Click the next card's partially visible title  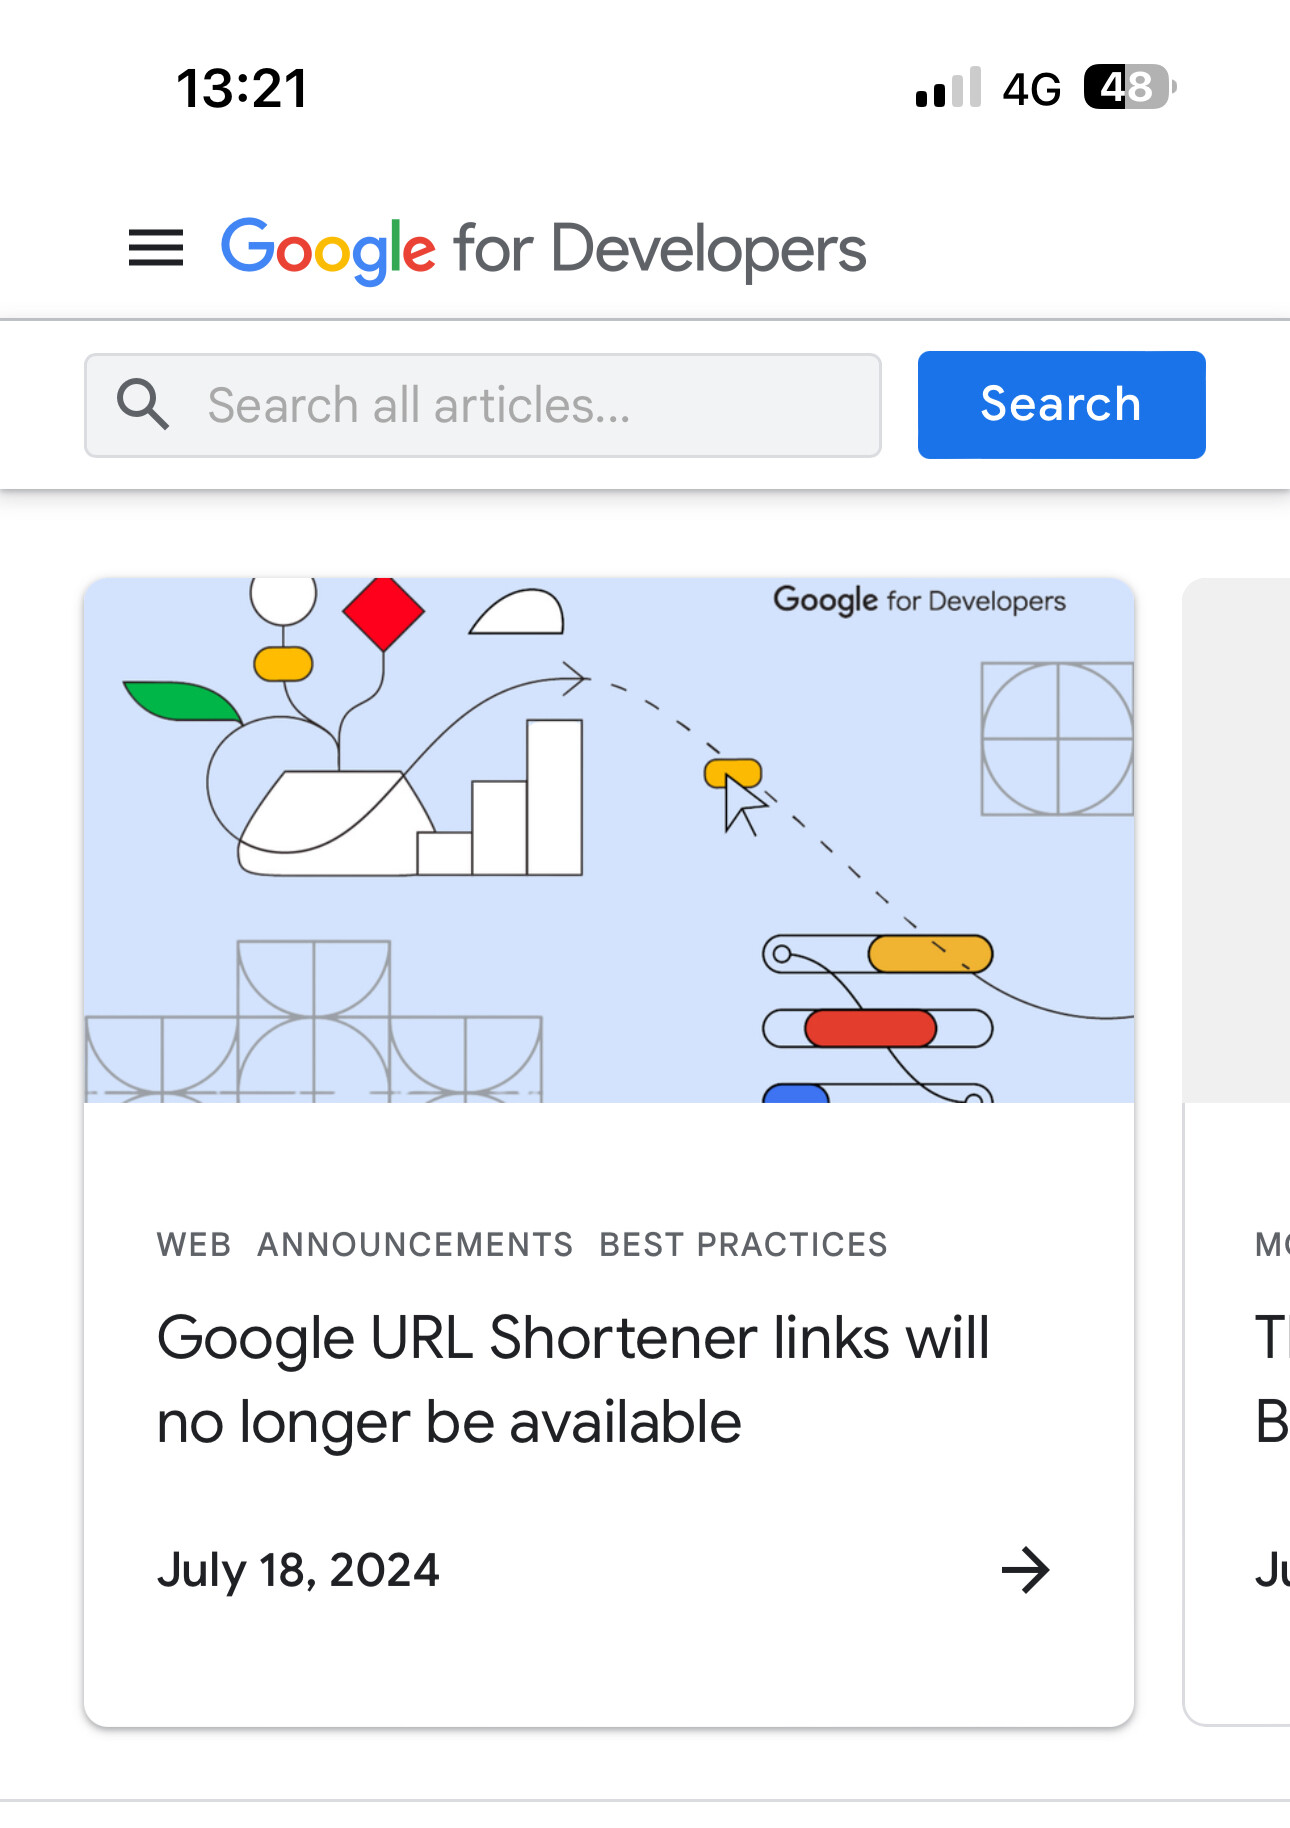coord(1272,1380)
